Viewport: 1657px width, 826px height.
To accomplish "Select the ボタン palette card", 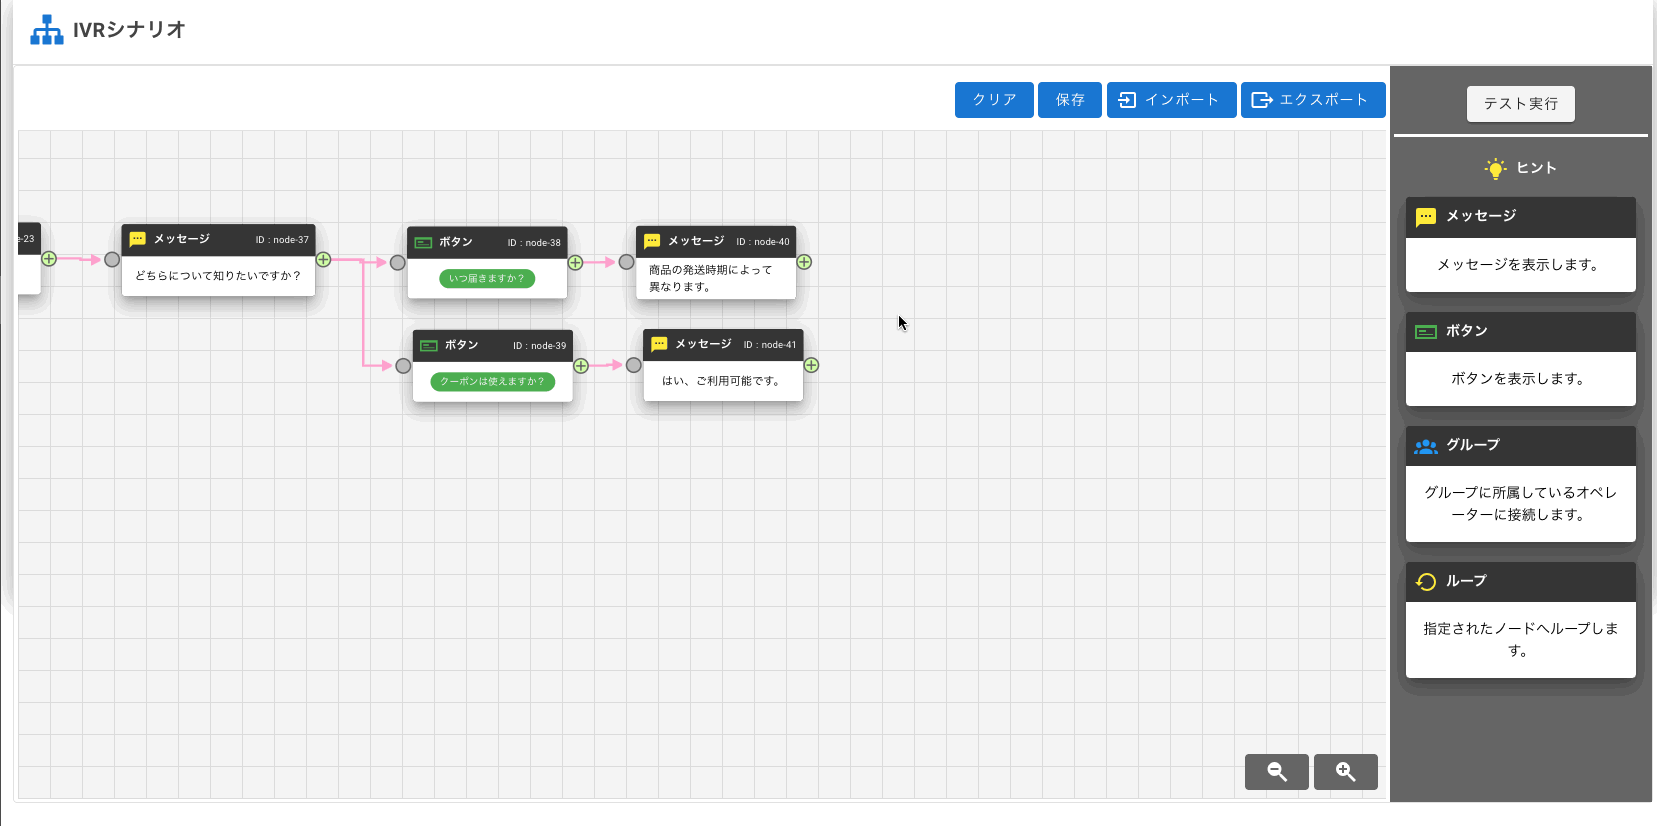I will (1520, 359).
